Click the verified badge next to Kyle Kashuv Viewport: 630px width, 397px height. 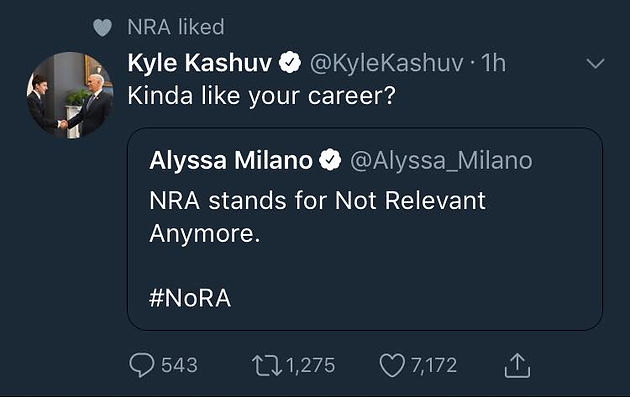click(x=290, y=63)
